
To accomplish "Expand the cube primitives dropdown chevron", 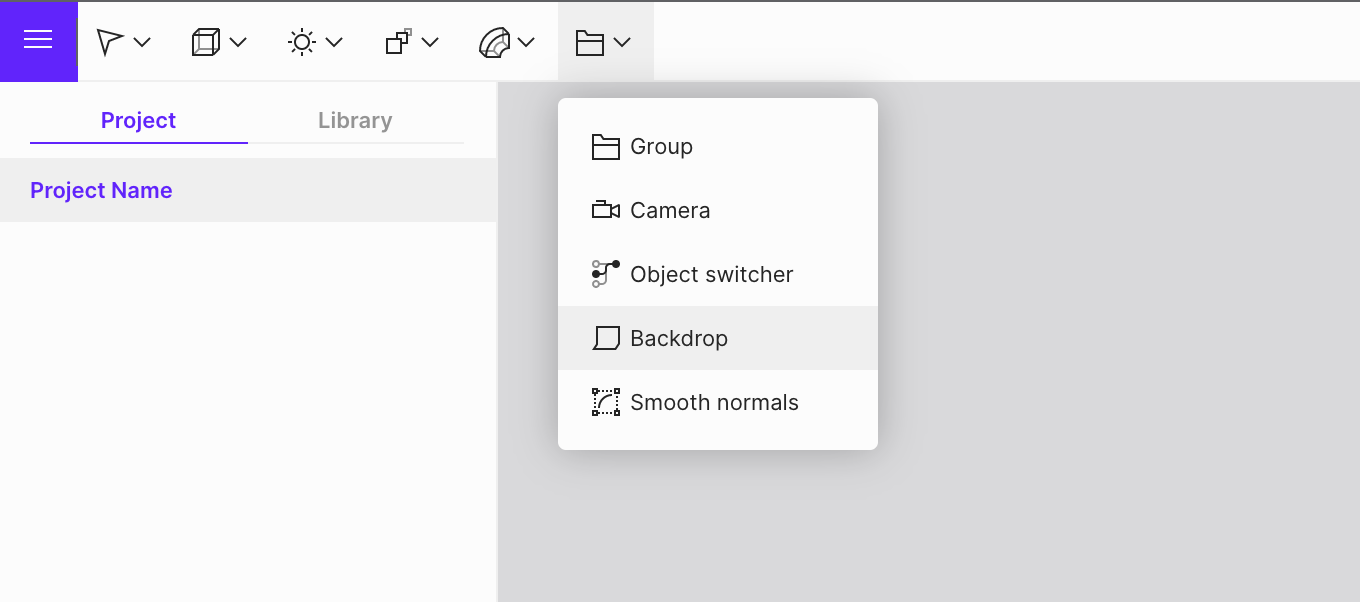I will 238,42.
